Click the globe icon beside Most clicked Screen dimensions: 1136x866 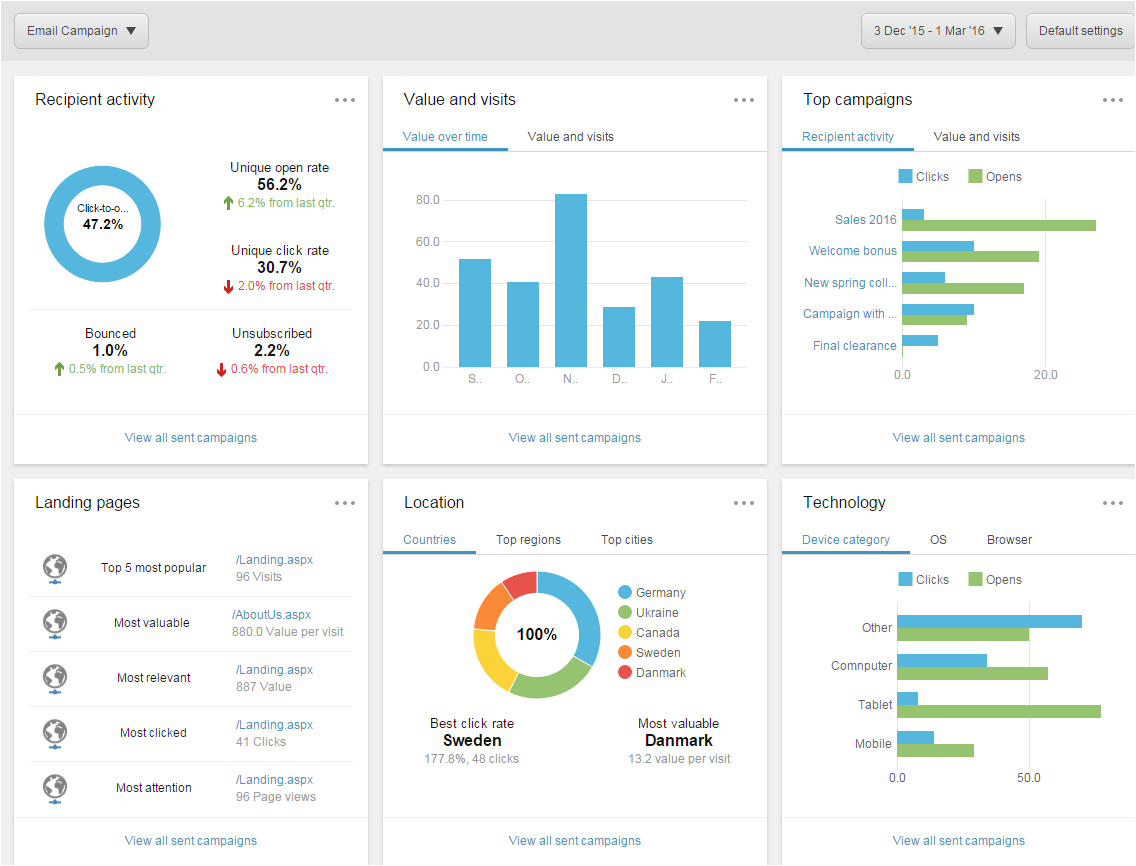coord(55,732)
